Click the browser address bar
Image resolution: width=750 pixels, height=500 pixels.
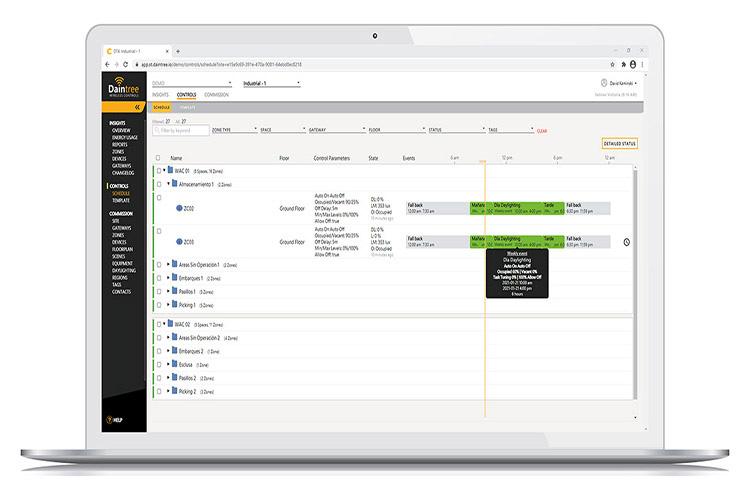368,65
